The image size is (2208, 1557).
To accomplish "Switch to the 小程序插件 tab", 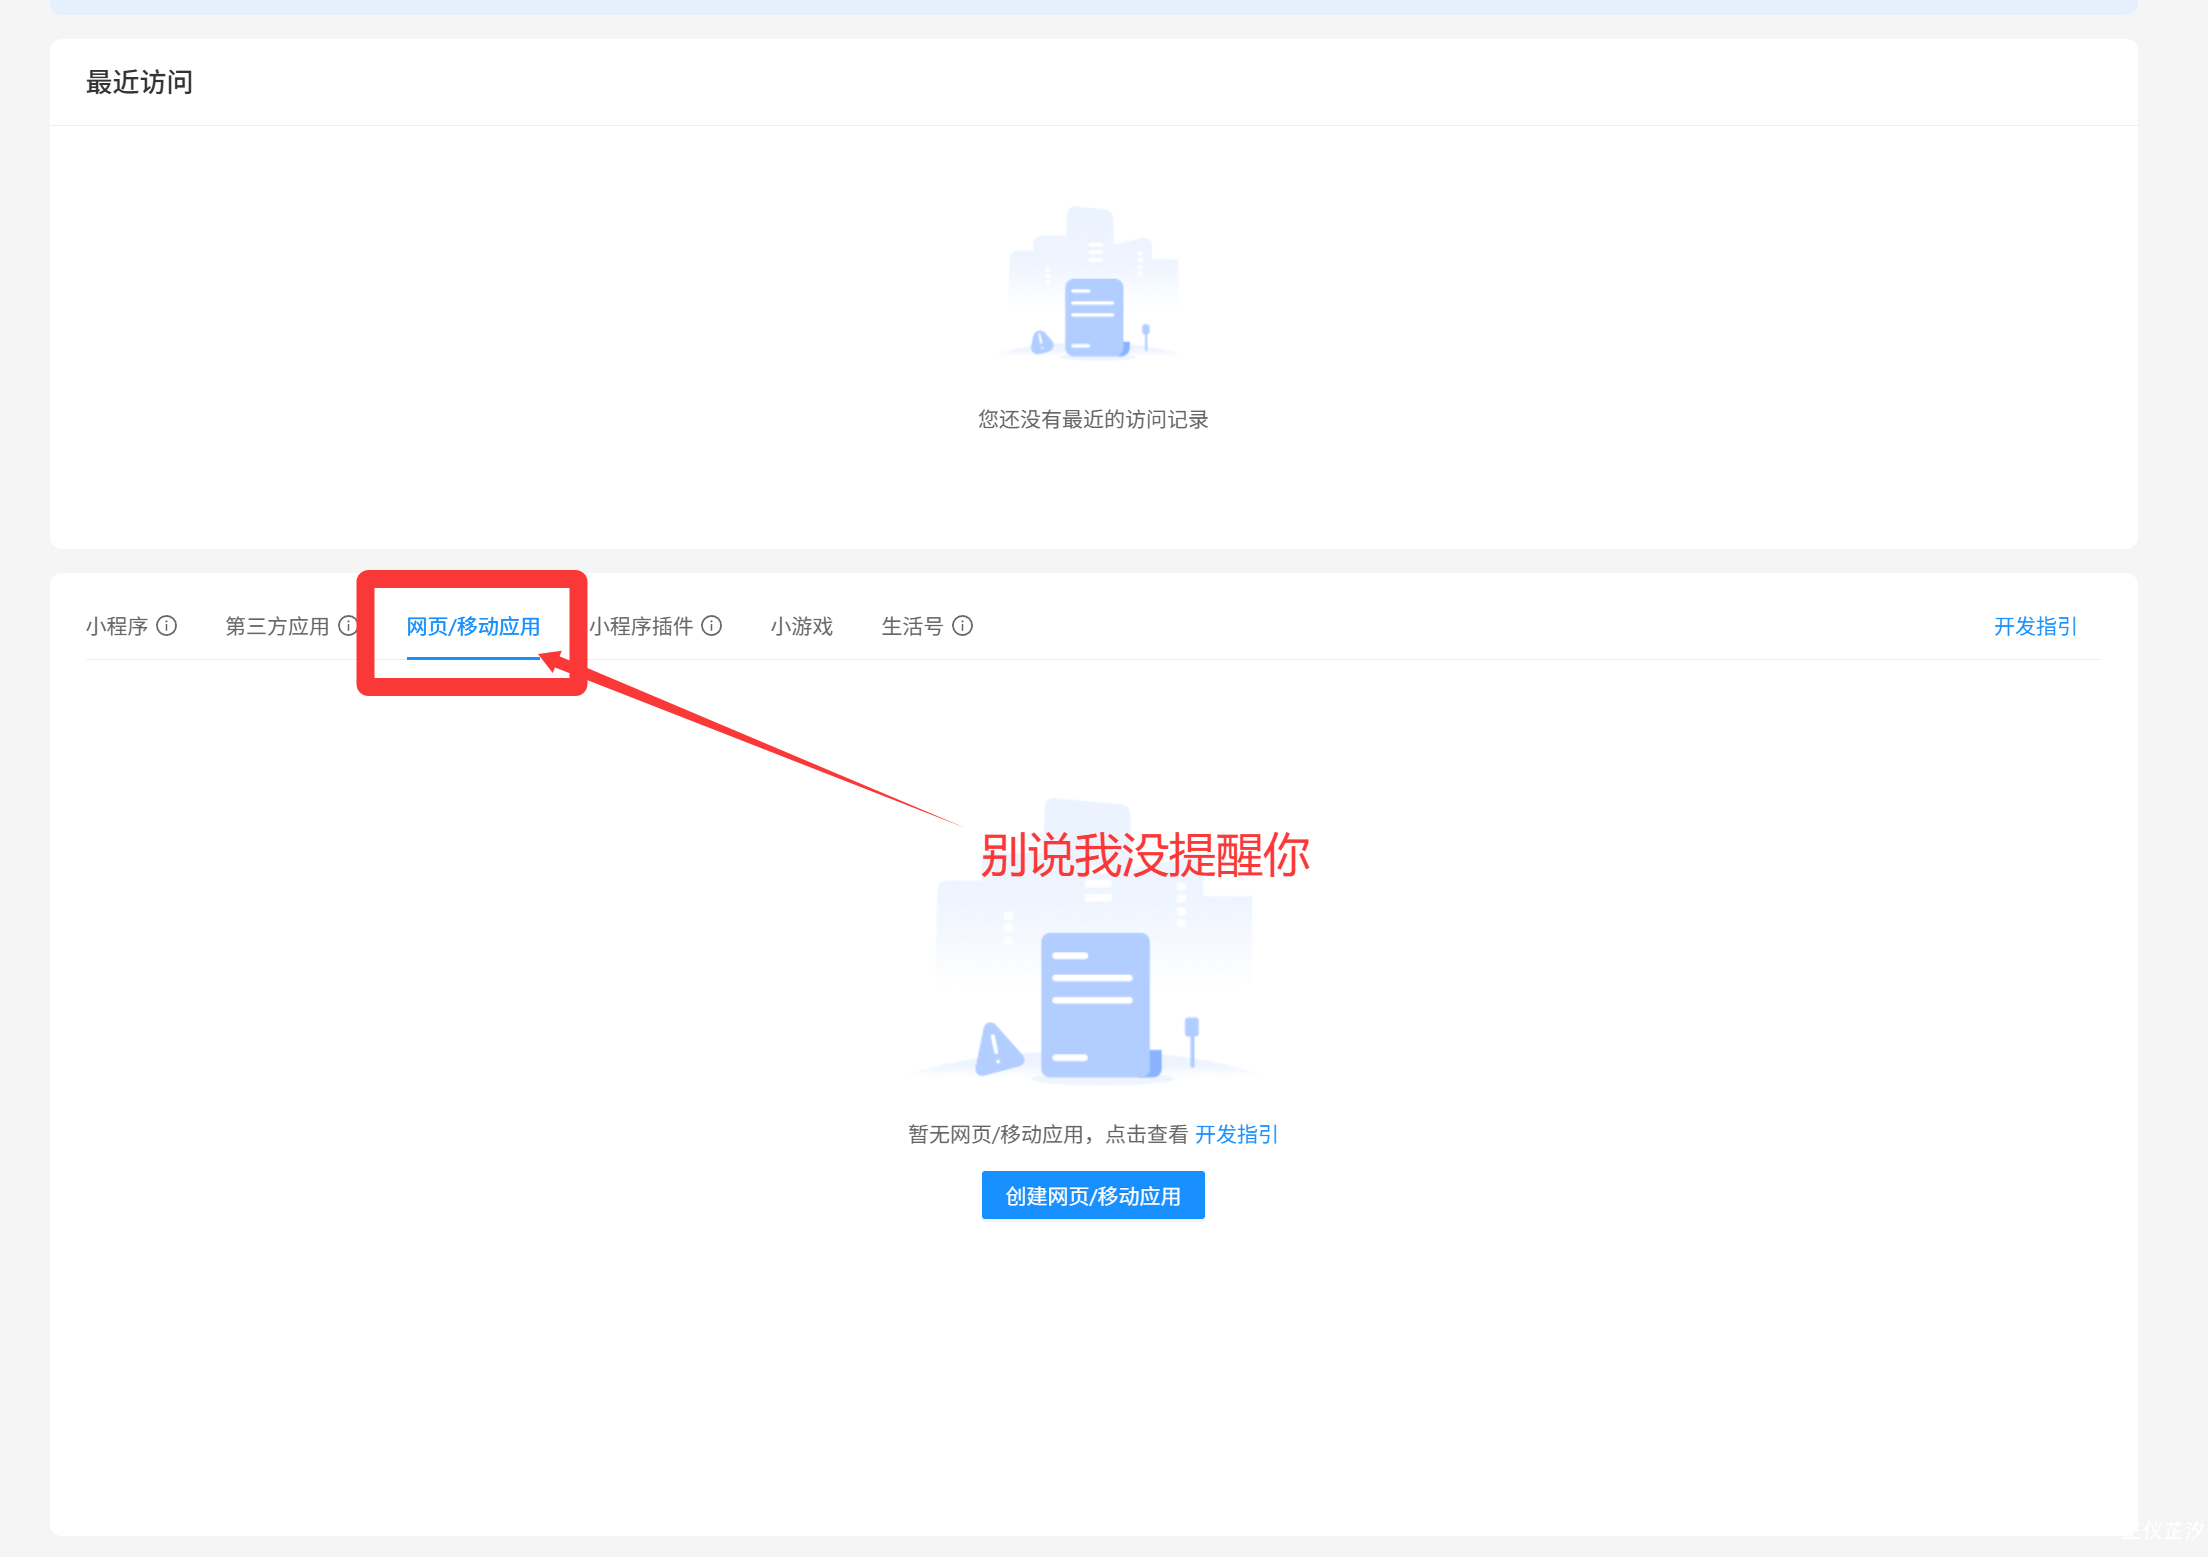I will 641,627.
